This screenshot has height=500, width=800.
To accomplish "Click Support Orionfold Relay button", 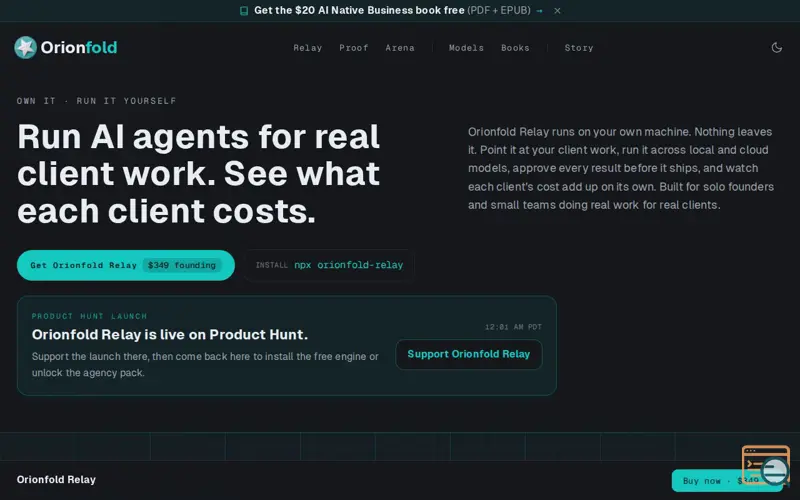I will click(x=468, y=354).
